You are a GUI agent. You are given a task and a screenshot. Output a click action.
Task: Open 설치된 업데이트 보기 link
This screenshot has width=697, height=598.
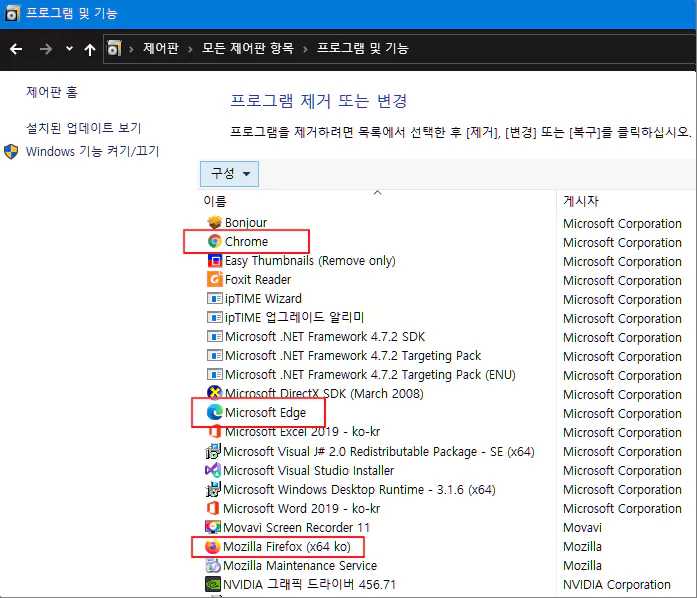pyautogui.click(x=84, y=128)
